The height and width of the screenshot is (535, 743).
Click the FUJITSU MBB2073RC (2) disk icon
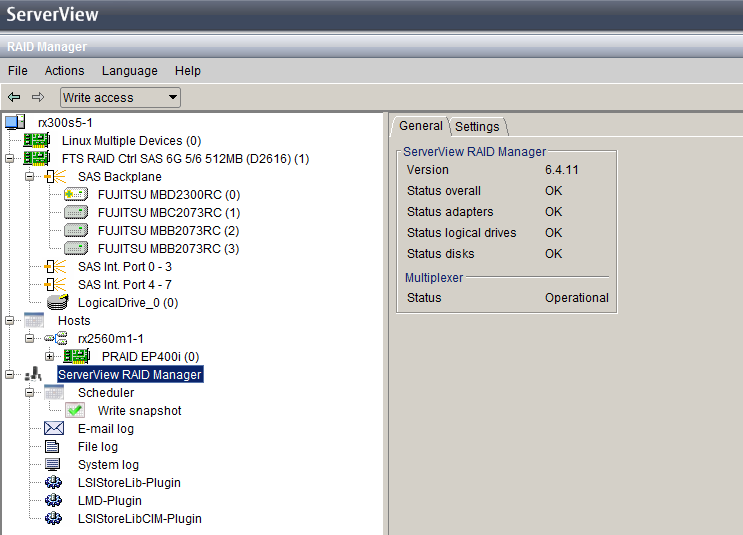coord(76,230)
